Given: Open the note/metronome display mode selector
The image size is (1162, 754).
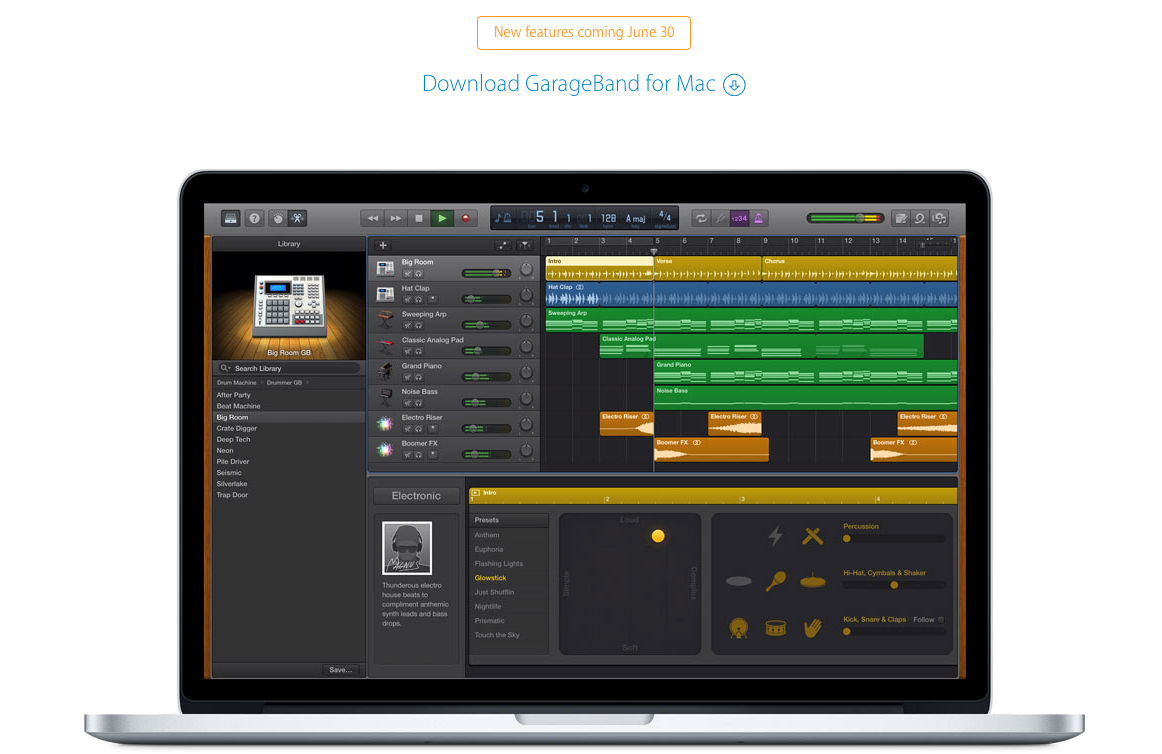Looking at the screenshot, I should tap(503, 218).
